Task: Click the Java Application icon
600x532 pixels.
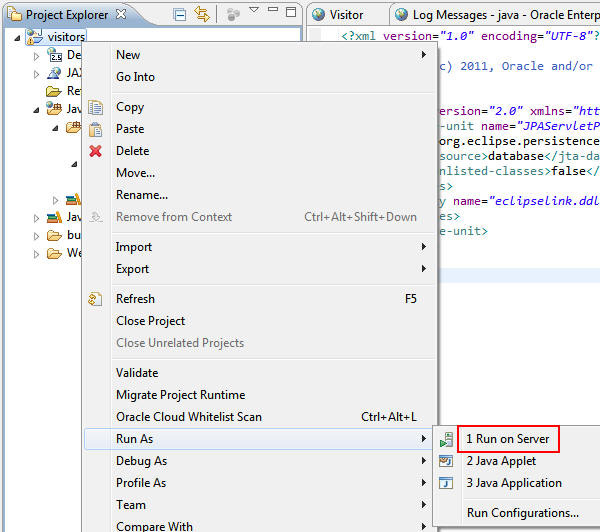Action: [446, 483]
